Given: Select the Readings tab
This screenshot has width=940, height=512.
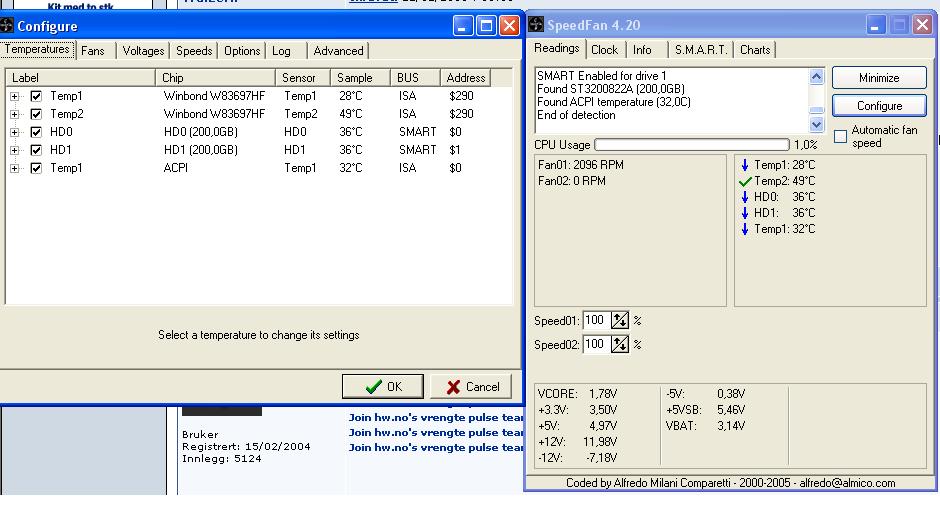Looking at the screenshot, I should coord(557,48).
